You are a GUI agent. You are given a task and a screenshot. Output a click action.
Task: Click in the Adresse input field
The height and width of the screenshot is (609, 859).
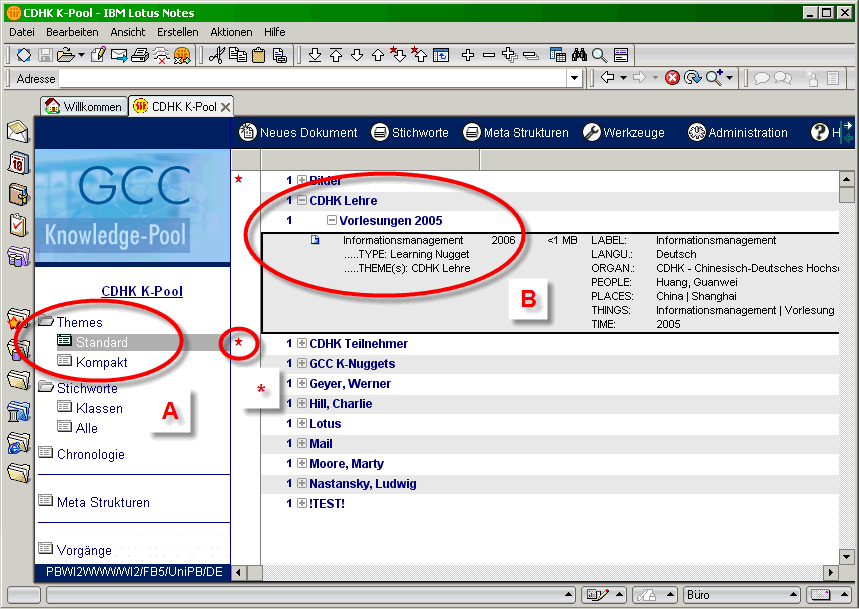[313, 78]
